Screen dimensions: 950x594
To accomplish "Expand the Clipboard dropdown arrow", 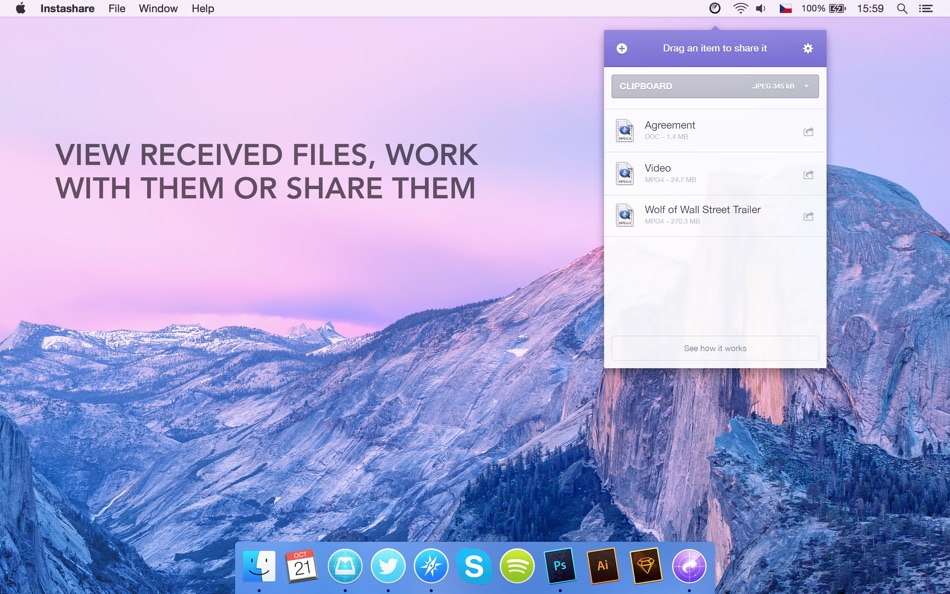I will 806,86.
